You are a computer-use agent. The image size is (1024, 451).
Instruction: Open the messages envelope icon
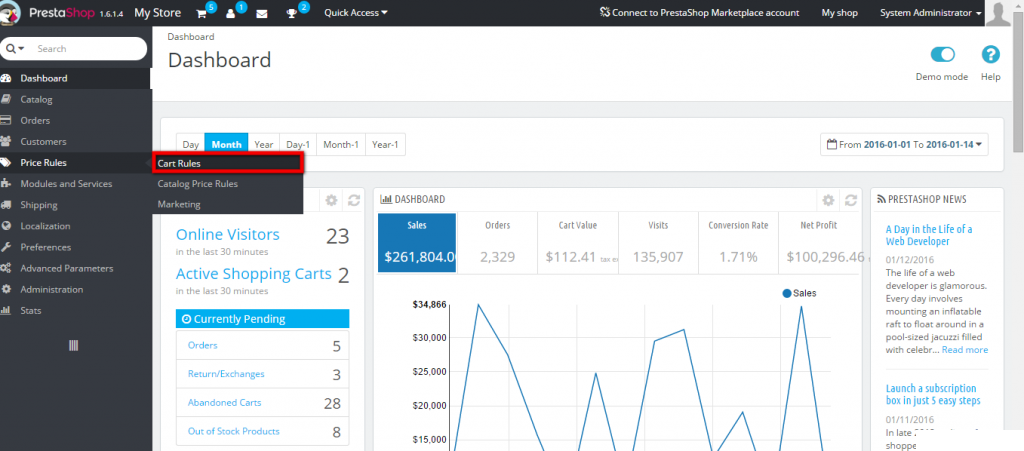click(x=262, y=14)
